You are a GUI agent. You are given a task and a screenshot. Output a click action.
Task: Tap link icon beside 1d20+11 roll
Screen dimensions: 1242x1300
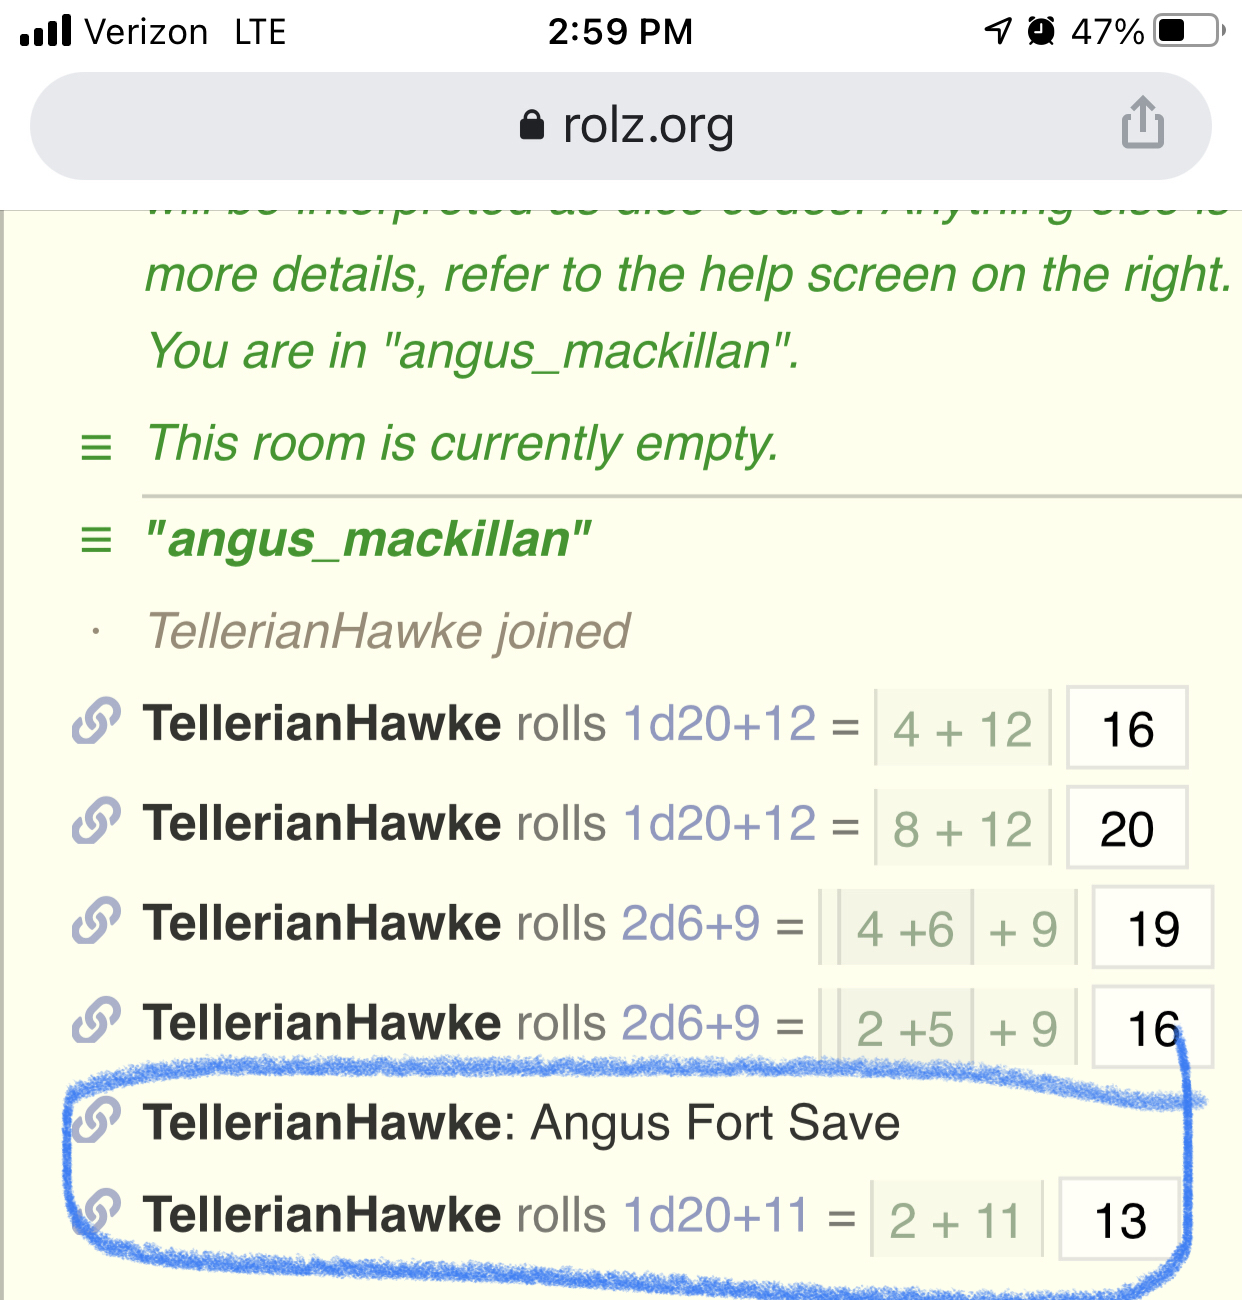pos(96,1213)
